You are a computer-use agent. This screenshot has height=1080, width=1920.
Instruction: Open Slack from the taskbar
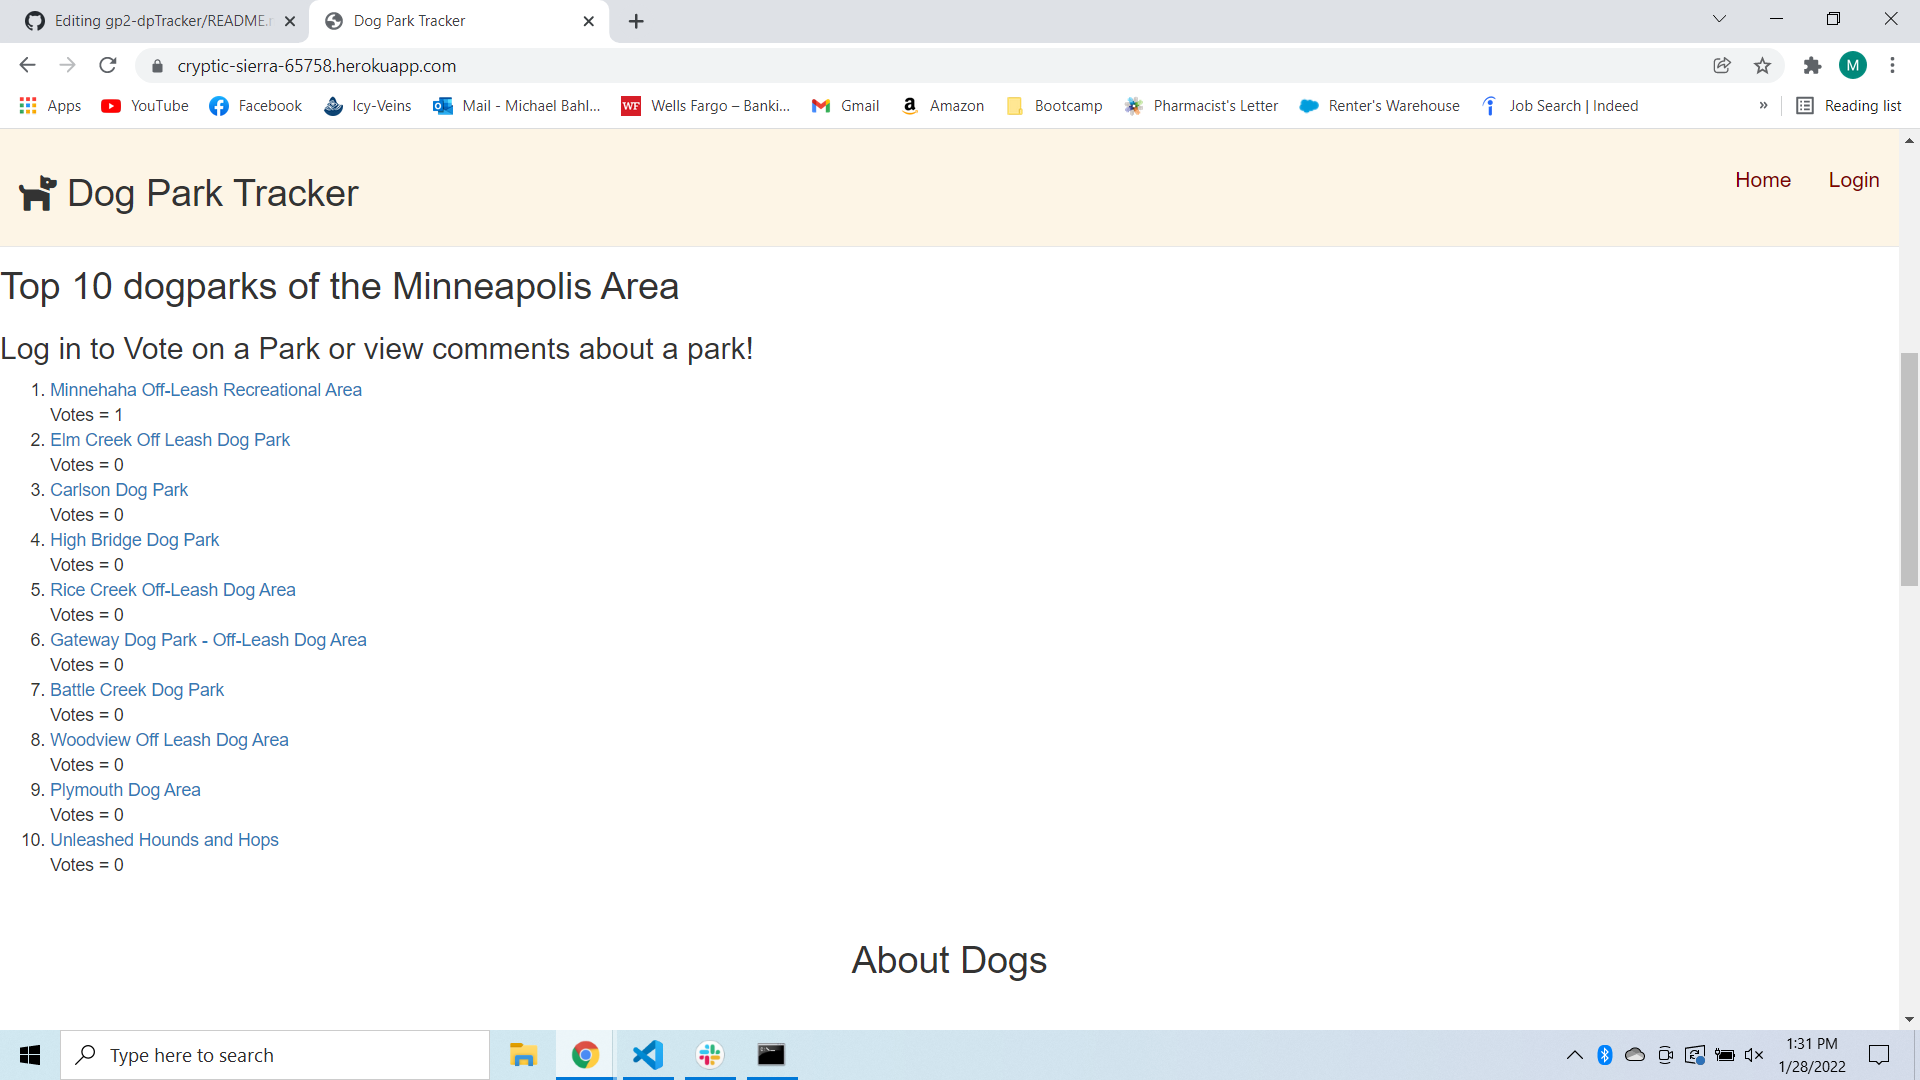[710, 1055]
